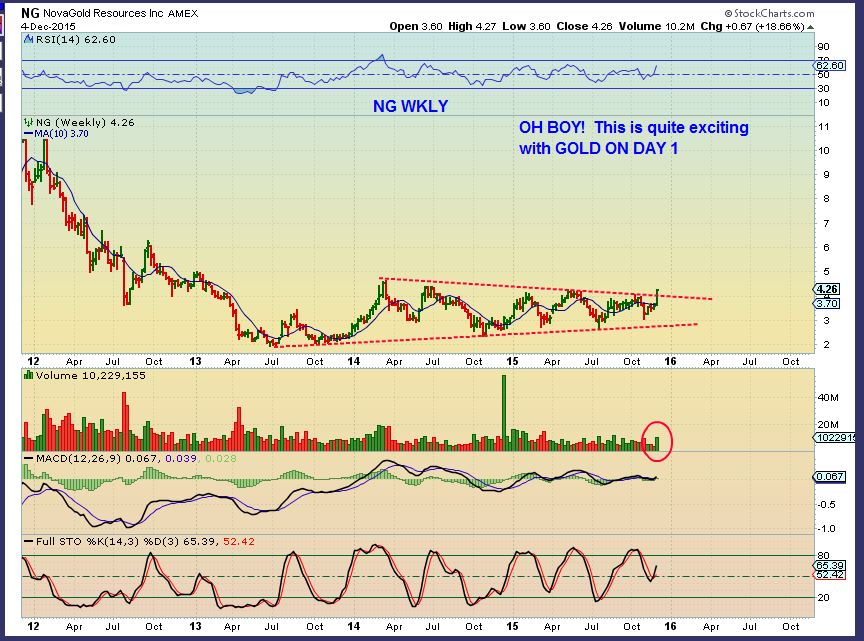Image resolution: width=864 pixels, height=641 pixels.
Task: Click the 4.26 last price tag
Action: 827,289
